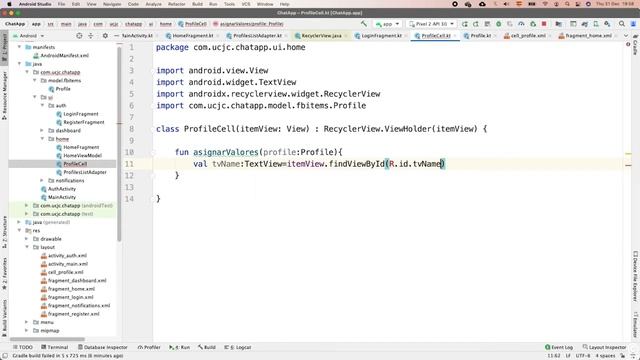The height and width of the screenshot is (360, 640).
Task: Expand the dashboard package
Action: coord(42,131)
